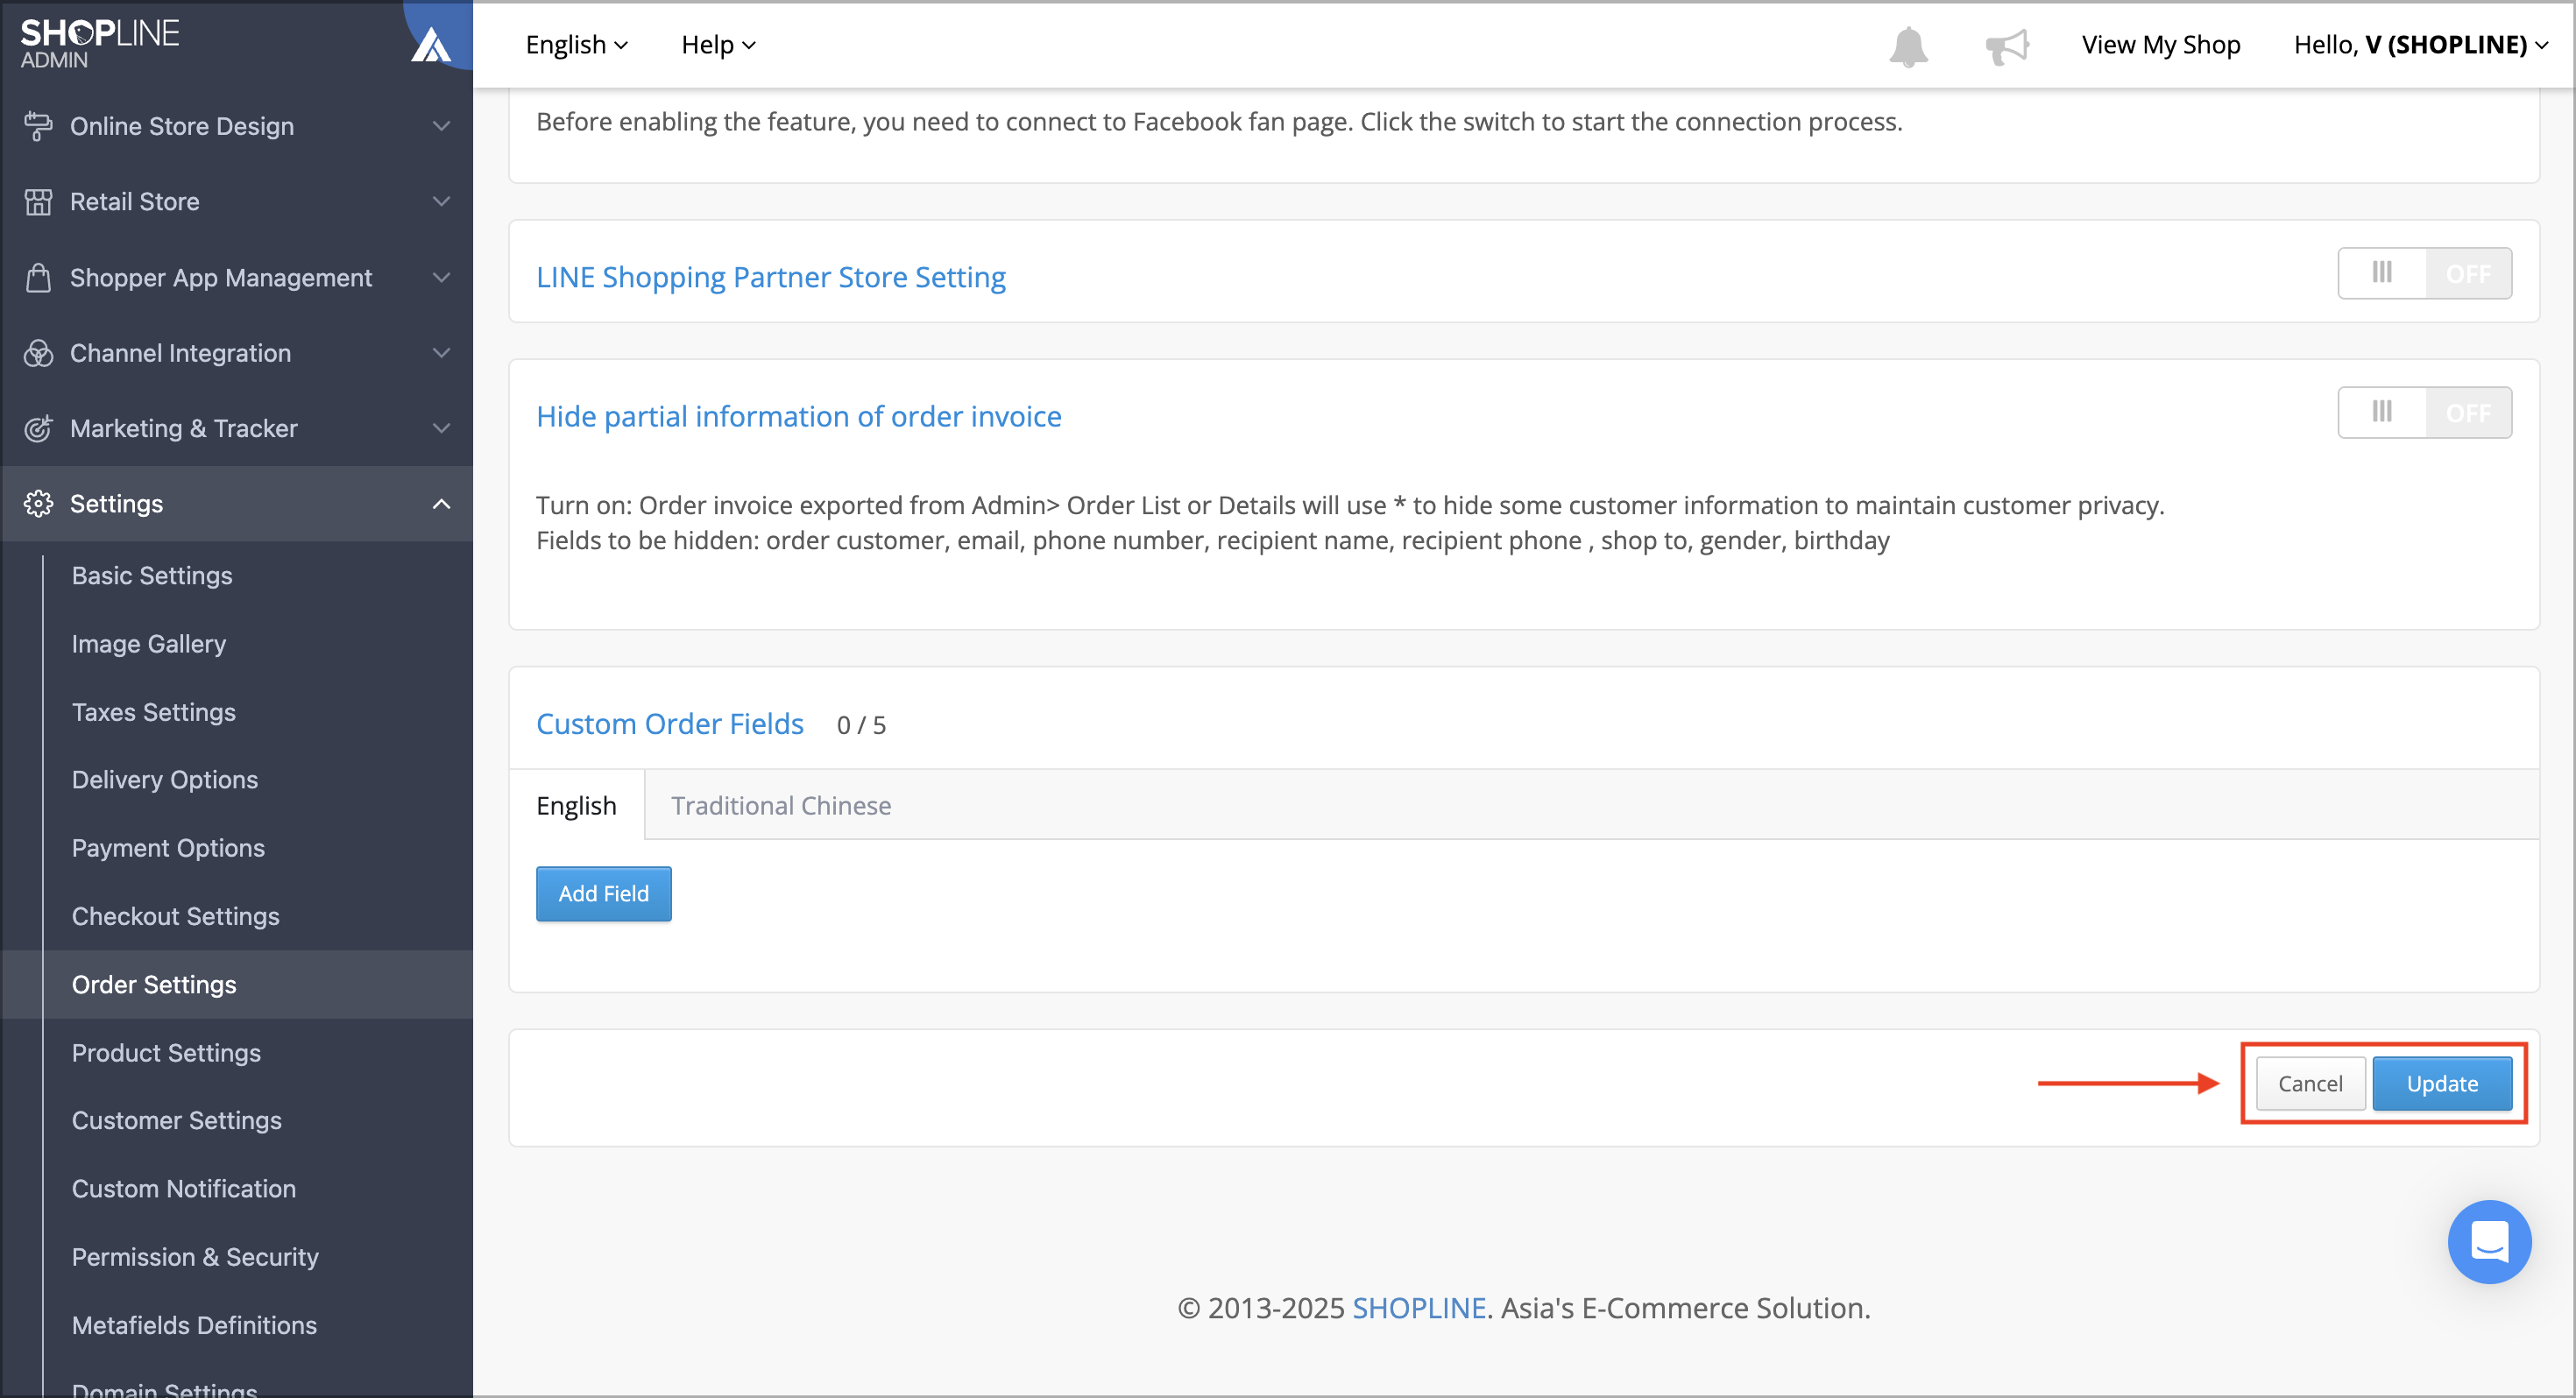
Task: Click the Shopper App Management bag icon
Action: (38, 277)
